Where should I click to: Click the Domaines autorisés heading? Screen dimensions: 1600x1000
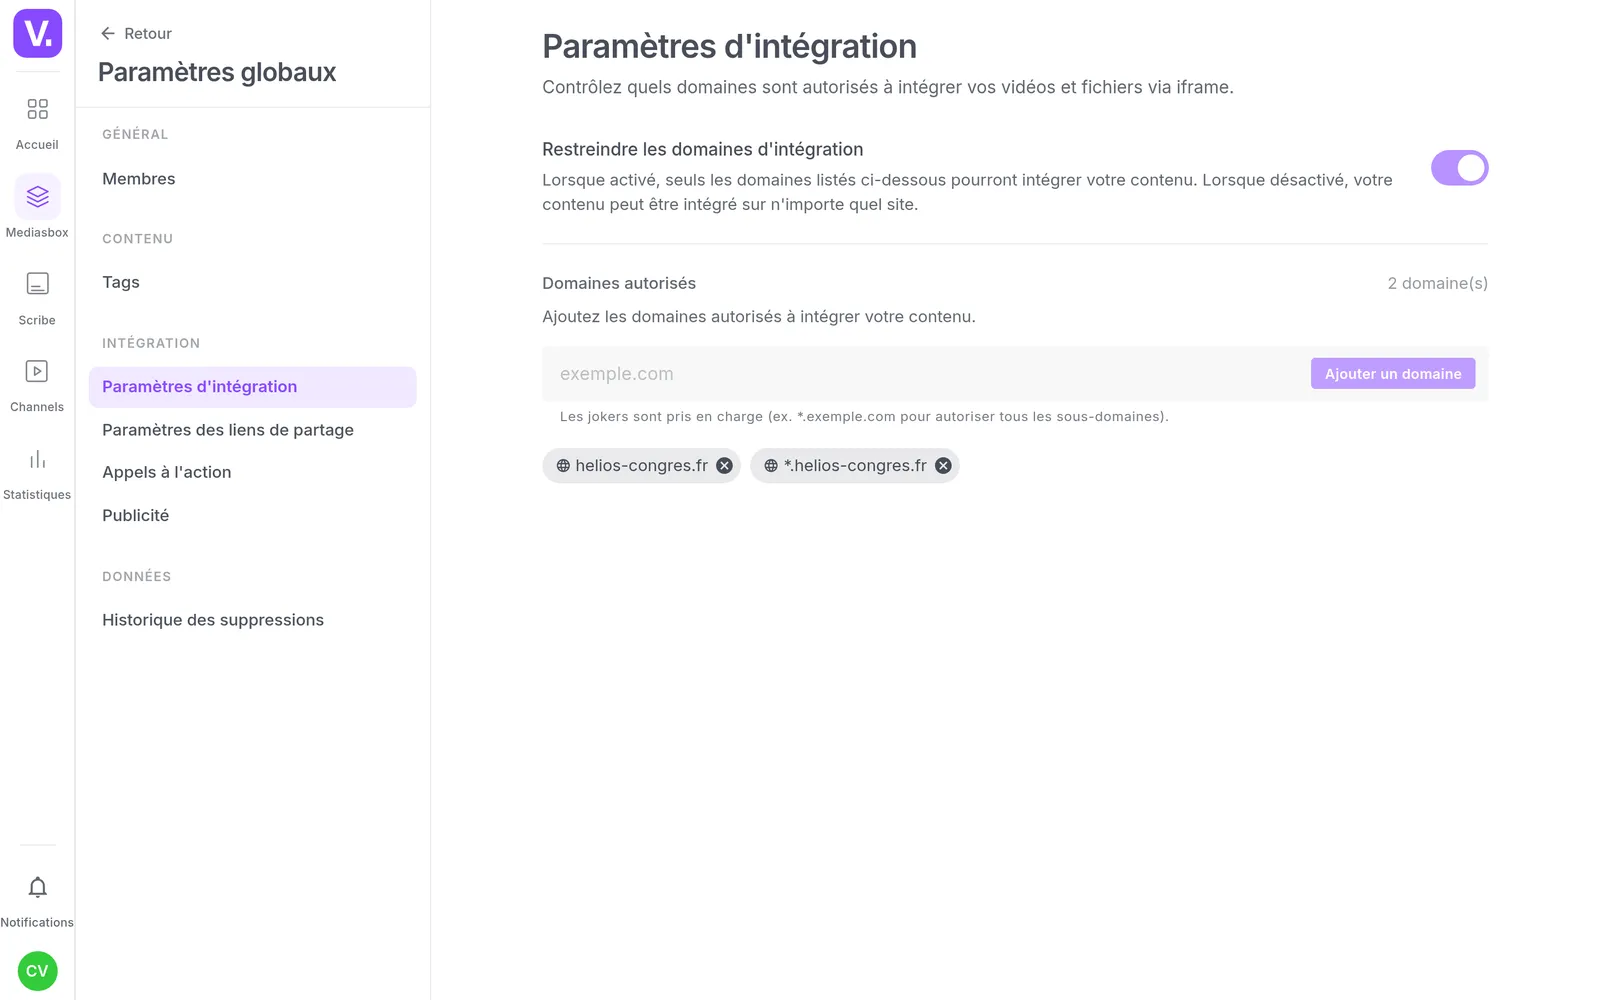619,283
